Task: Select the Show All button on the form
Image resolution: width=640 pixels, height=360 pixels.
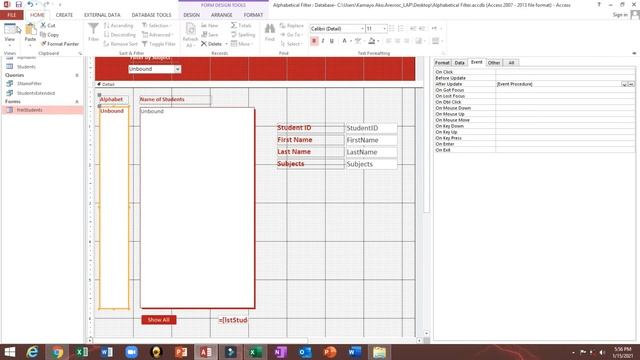Action: click(159, 320)
